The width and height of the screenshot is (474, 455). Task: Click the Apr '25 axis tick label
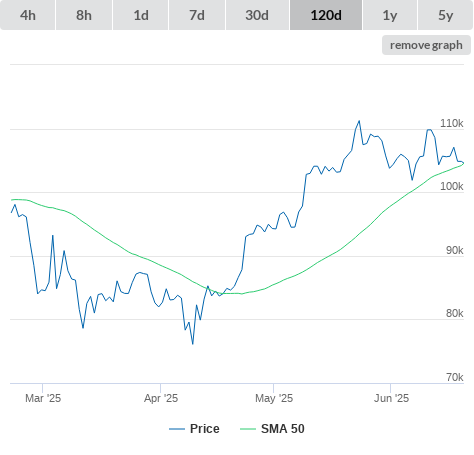[161, 398]
